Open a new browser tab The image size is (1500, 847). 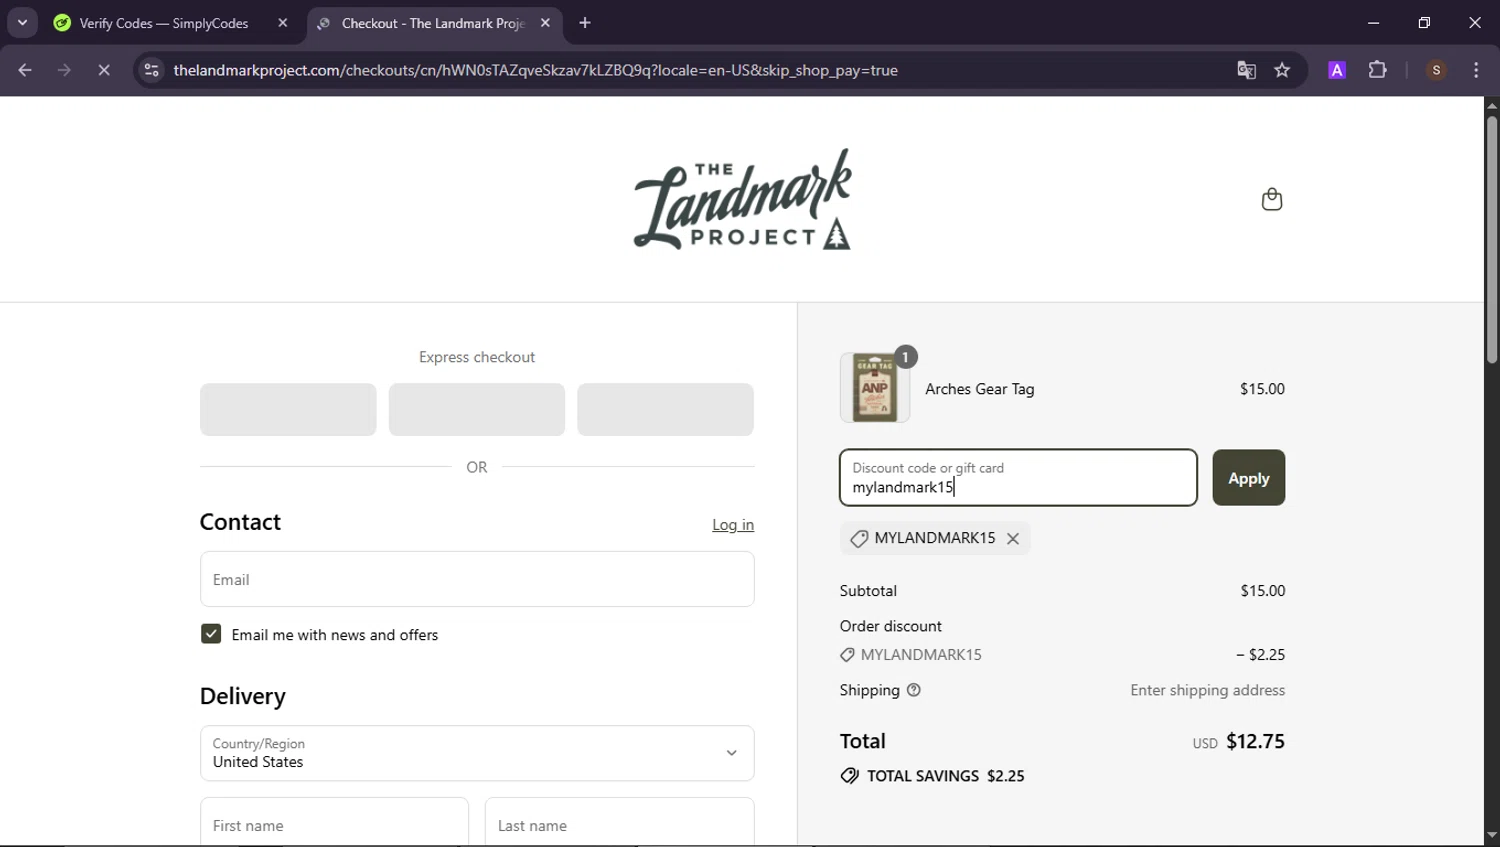(x=585, y=23)
